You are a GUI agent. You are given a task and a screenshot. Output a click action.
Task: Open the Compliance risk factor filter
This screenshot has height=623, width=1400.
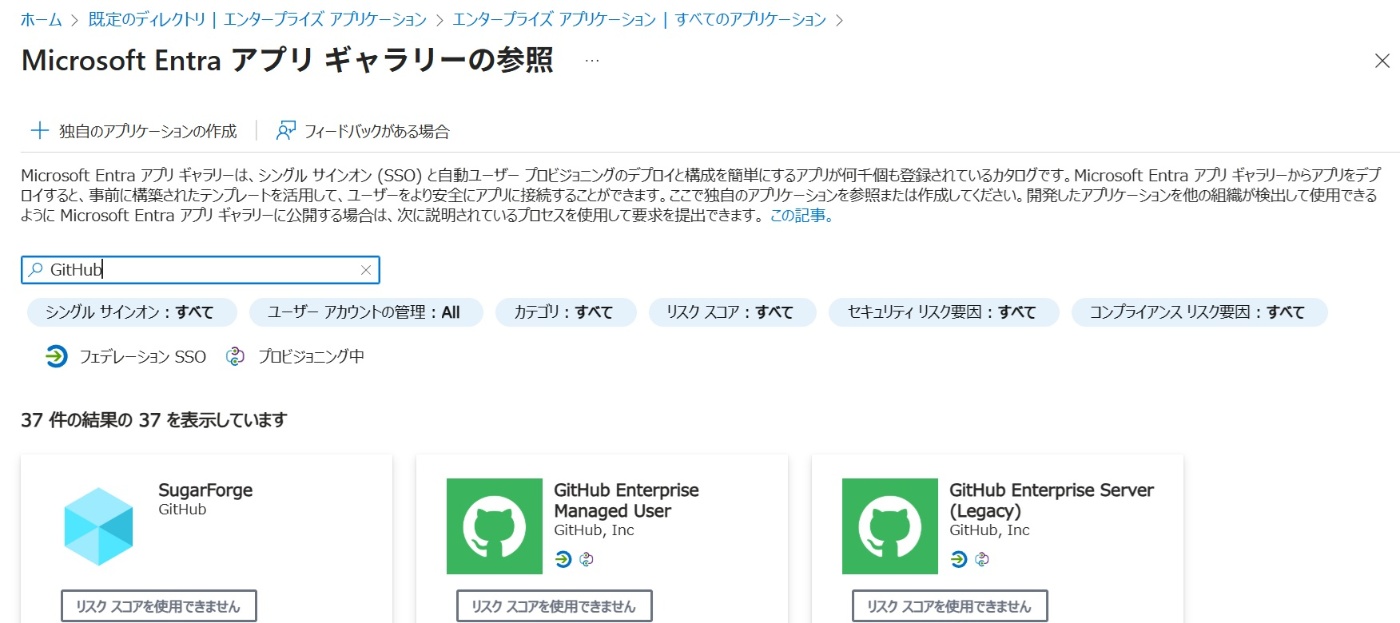[x=1199, y=312]
